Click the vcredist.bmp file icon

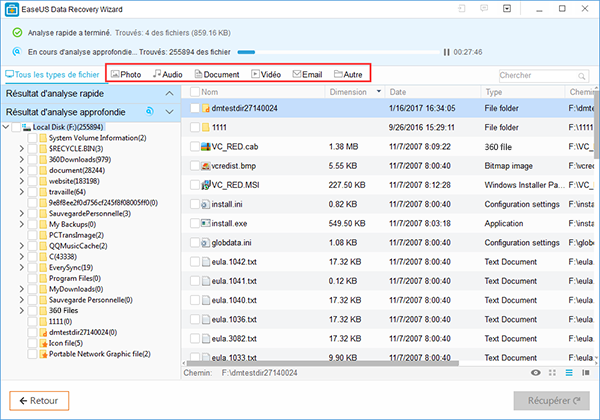pos(206,166)
